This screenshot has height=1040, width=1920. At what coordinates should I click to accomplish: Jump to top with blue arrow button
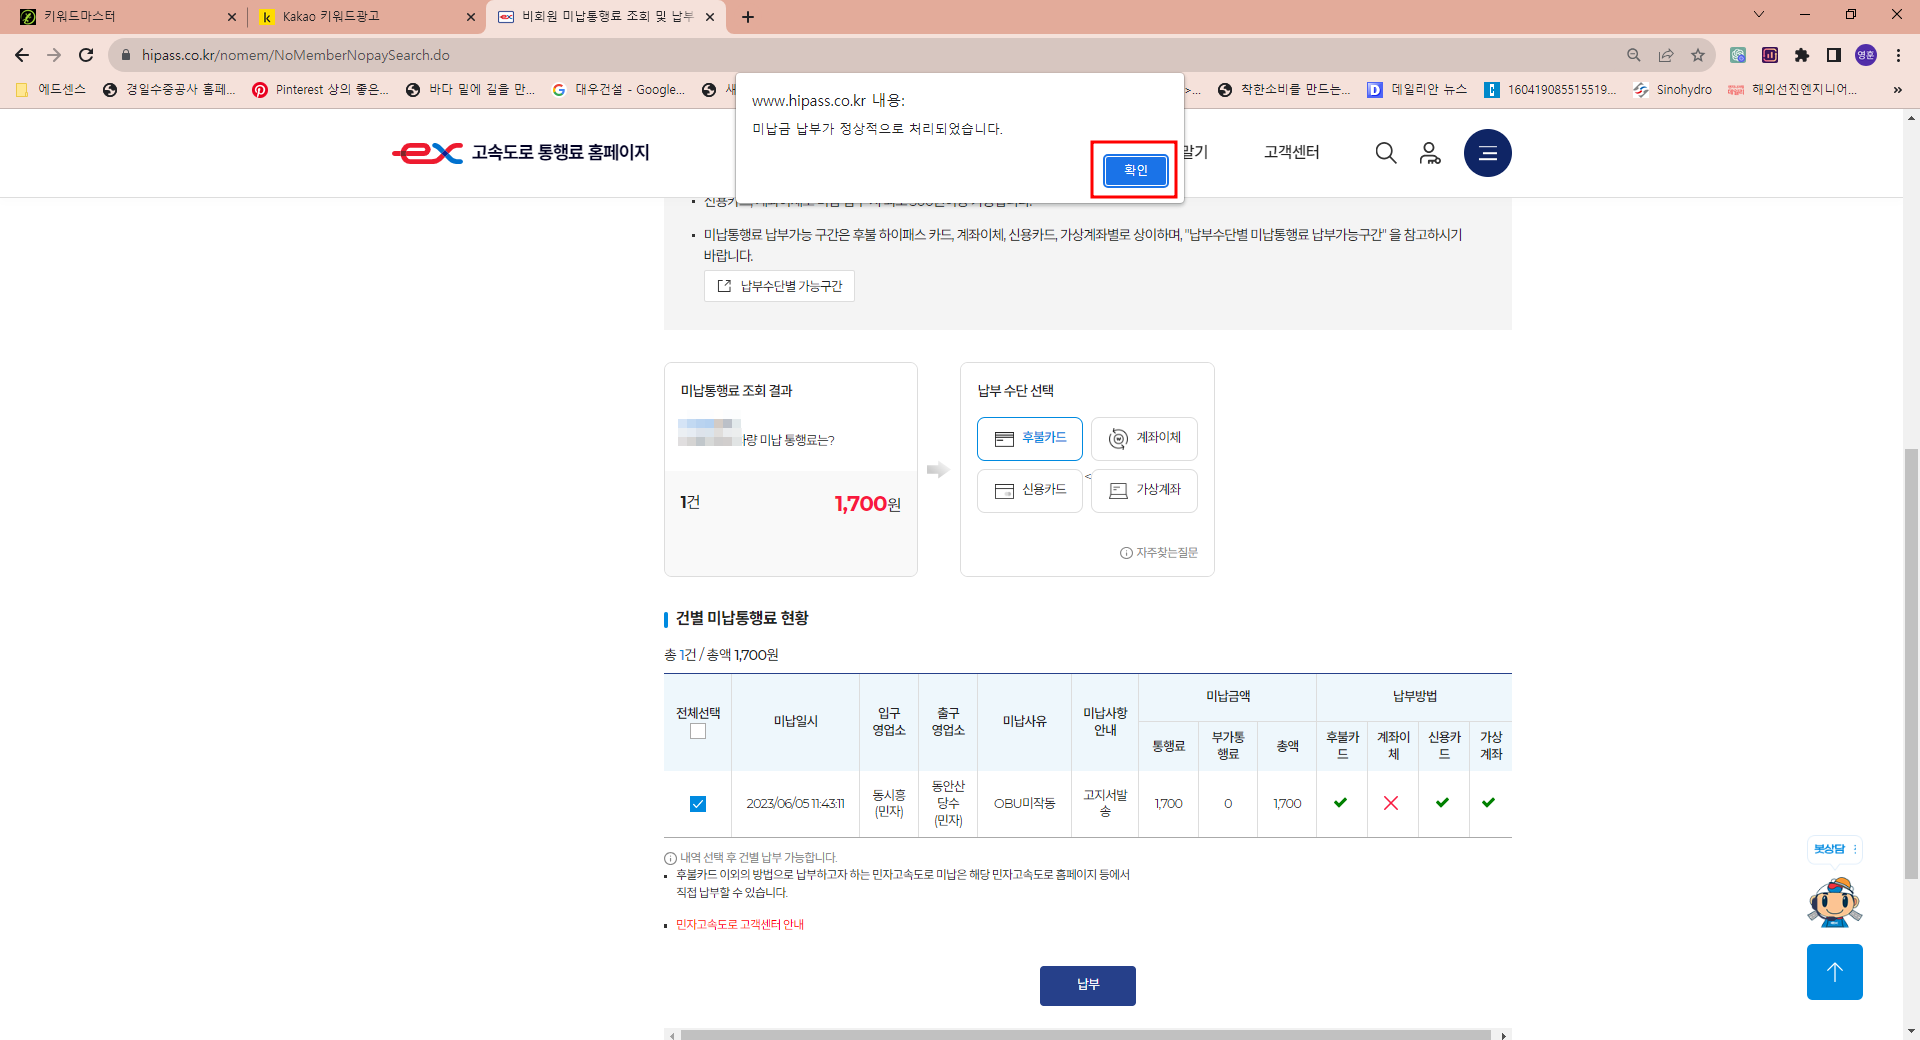[1835, 972]
